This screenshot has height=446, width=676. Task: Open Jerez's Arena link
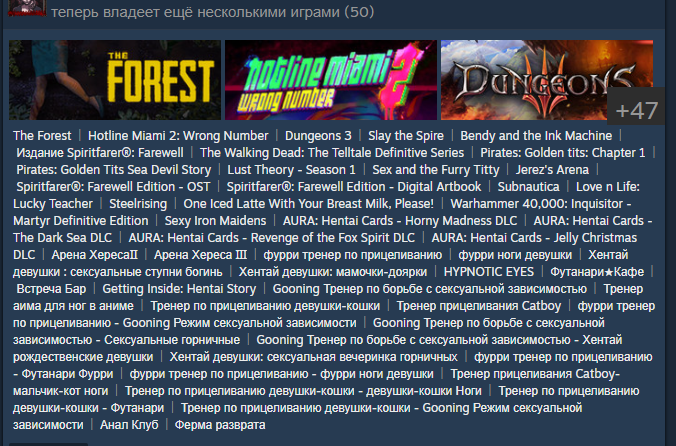coord(552,170)
